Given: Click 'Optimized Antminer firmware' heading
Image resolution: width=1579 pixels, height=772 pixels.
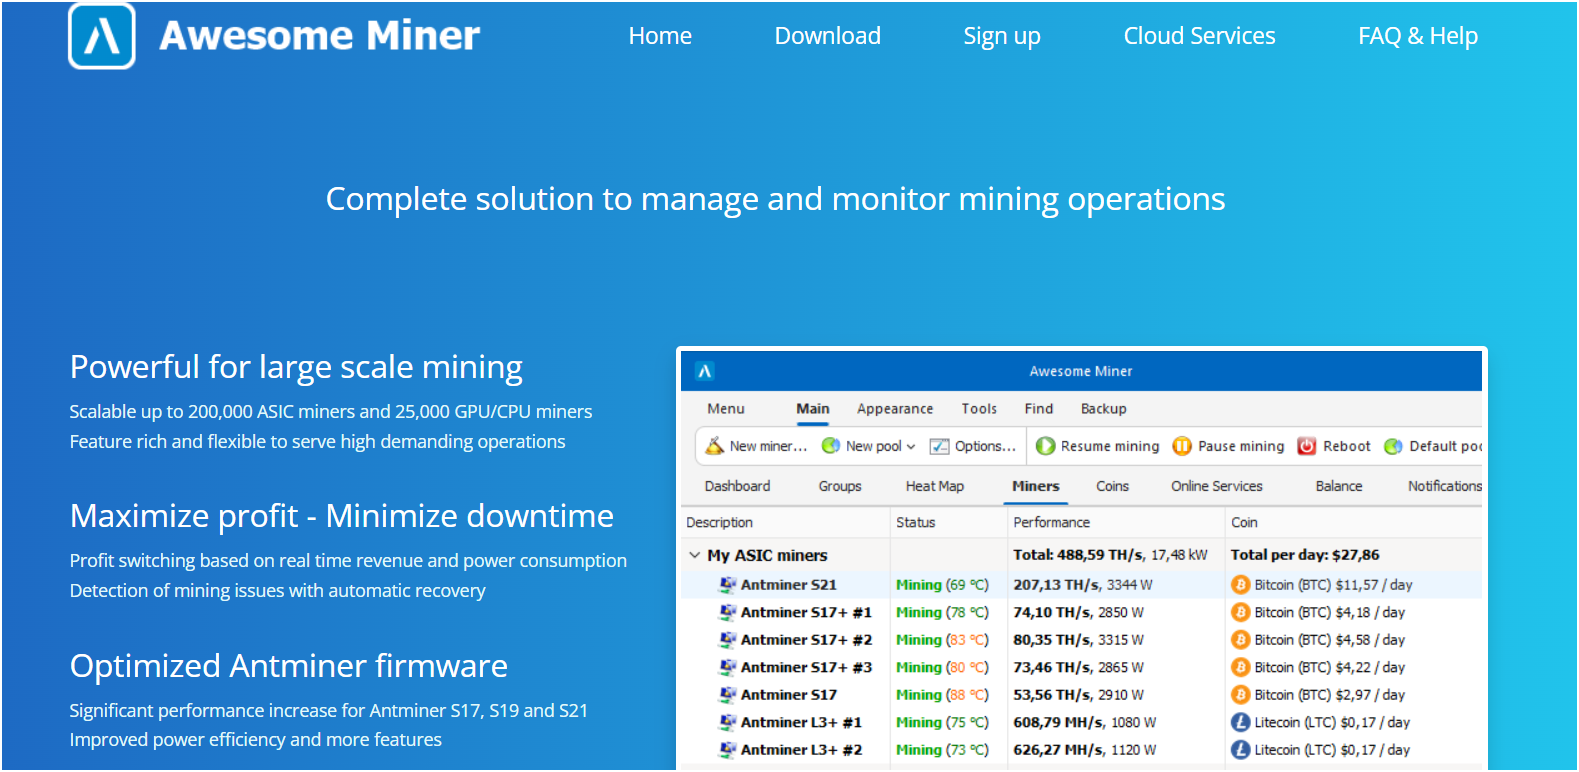Looking at the screenshot, I should (x=289, y=666).
